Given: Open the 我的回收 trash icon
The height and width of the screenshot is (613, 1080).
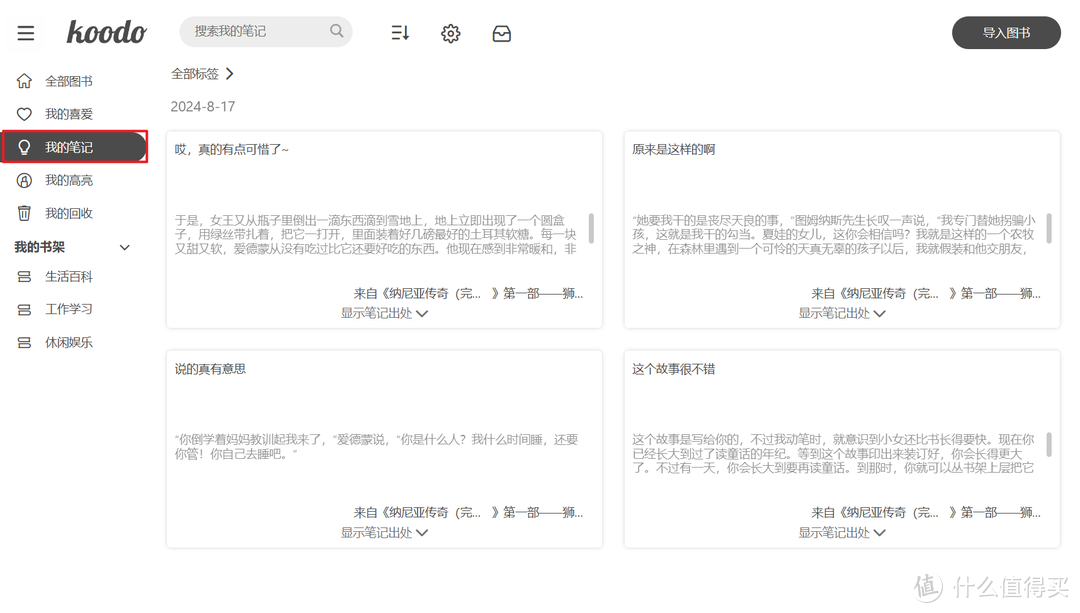Looking at the screenshot, I should [22, 213].
